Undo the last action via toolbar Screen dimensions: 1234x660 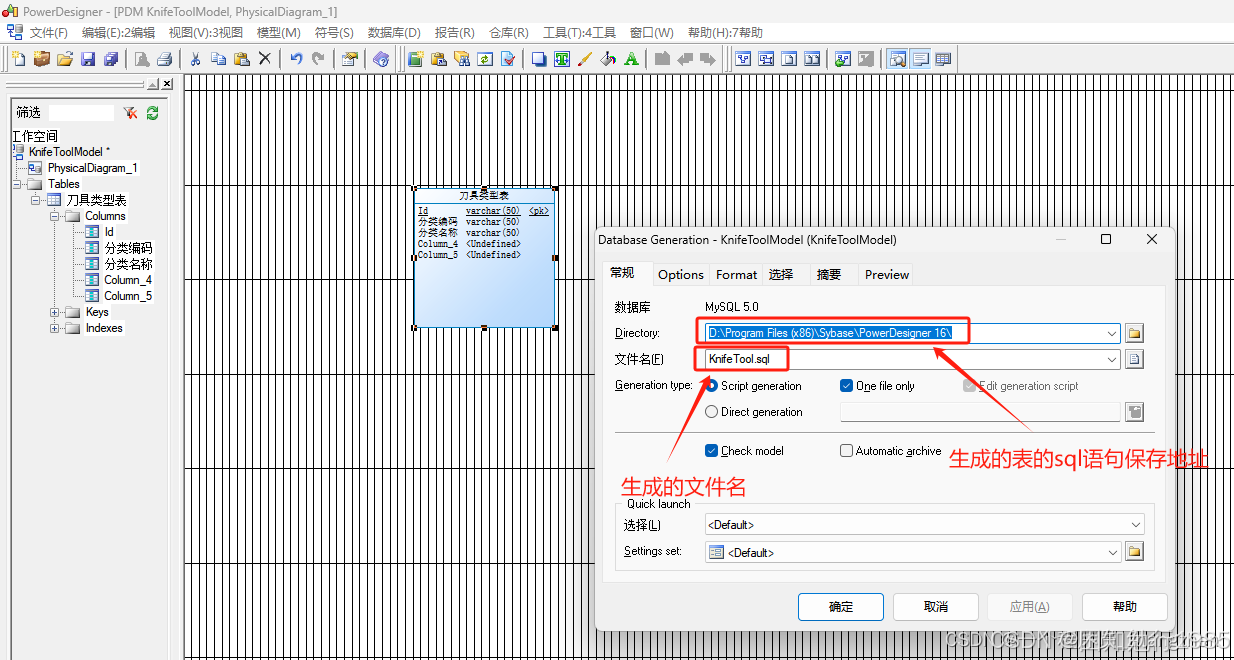[296, 59]
